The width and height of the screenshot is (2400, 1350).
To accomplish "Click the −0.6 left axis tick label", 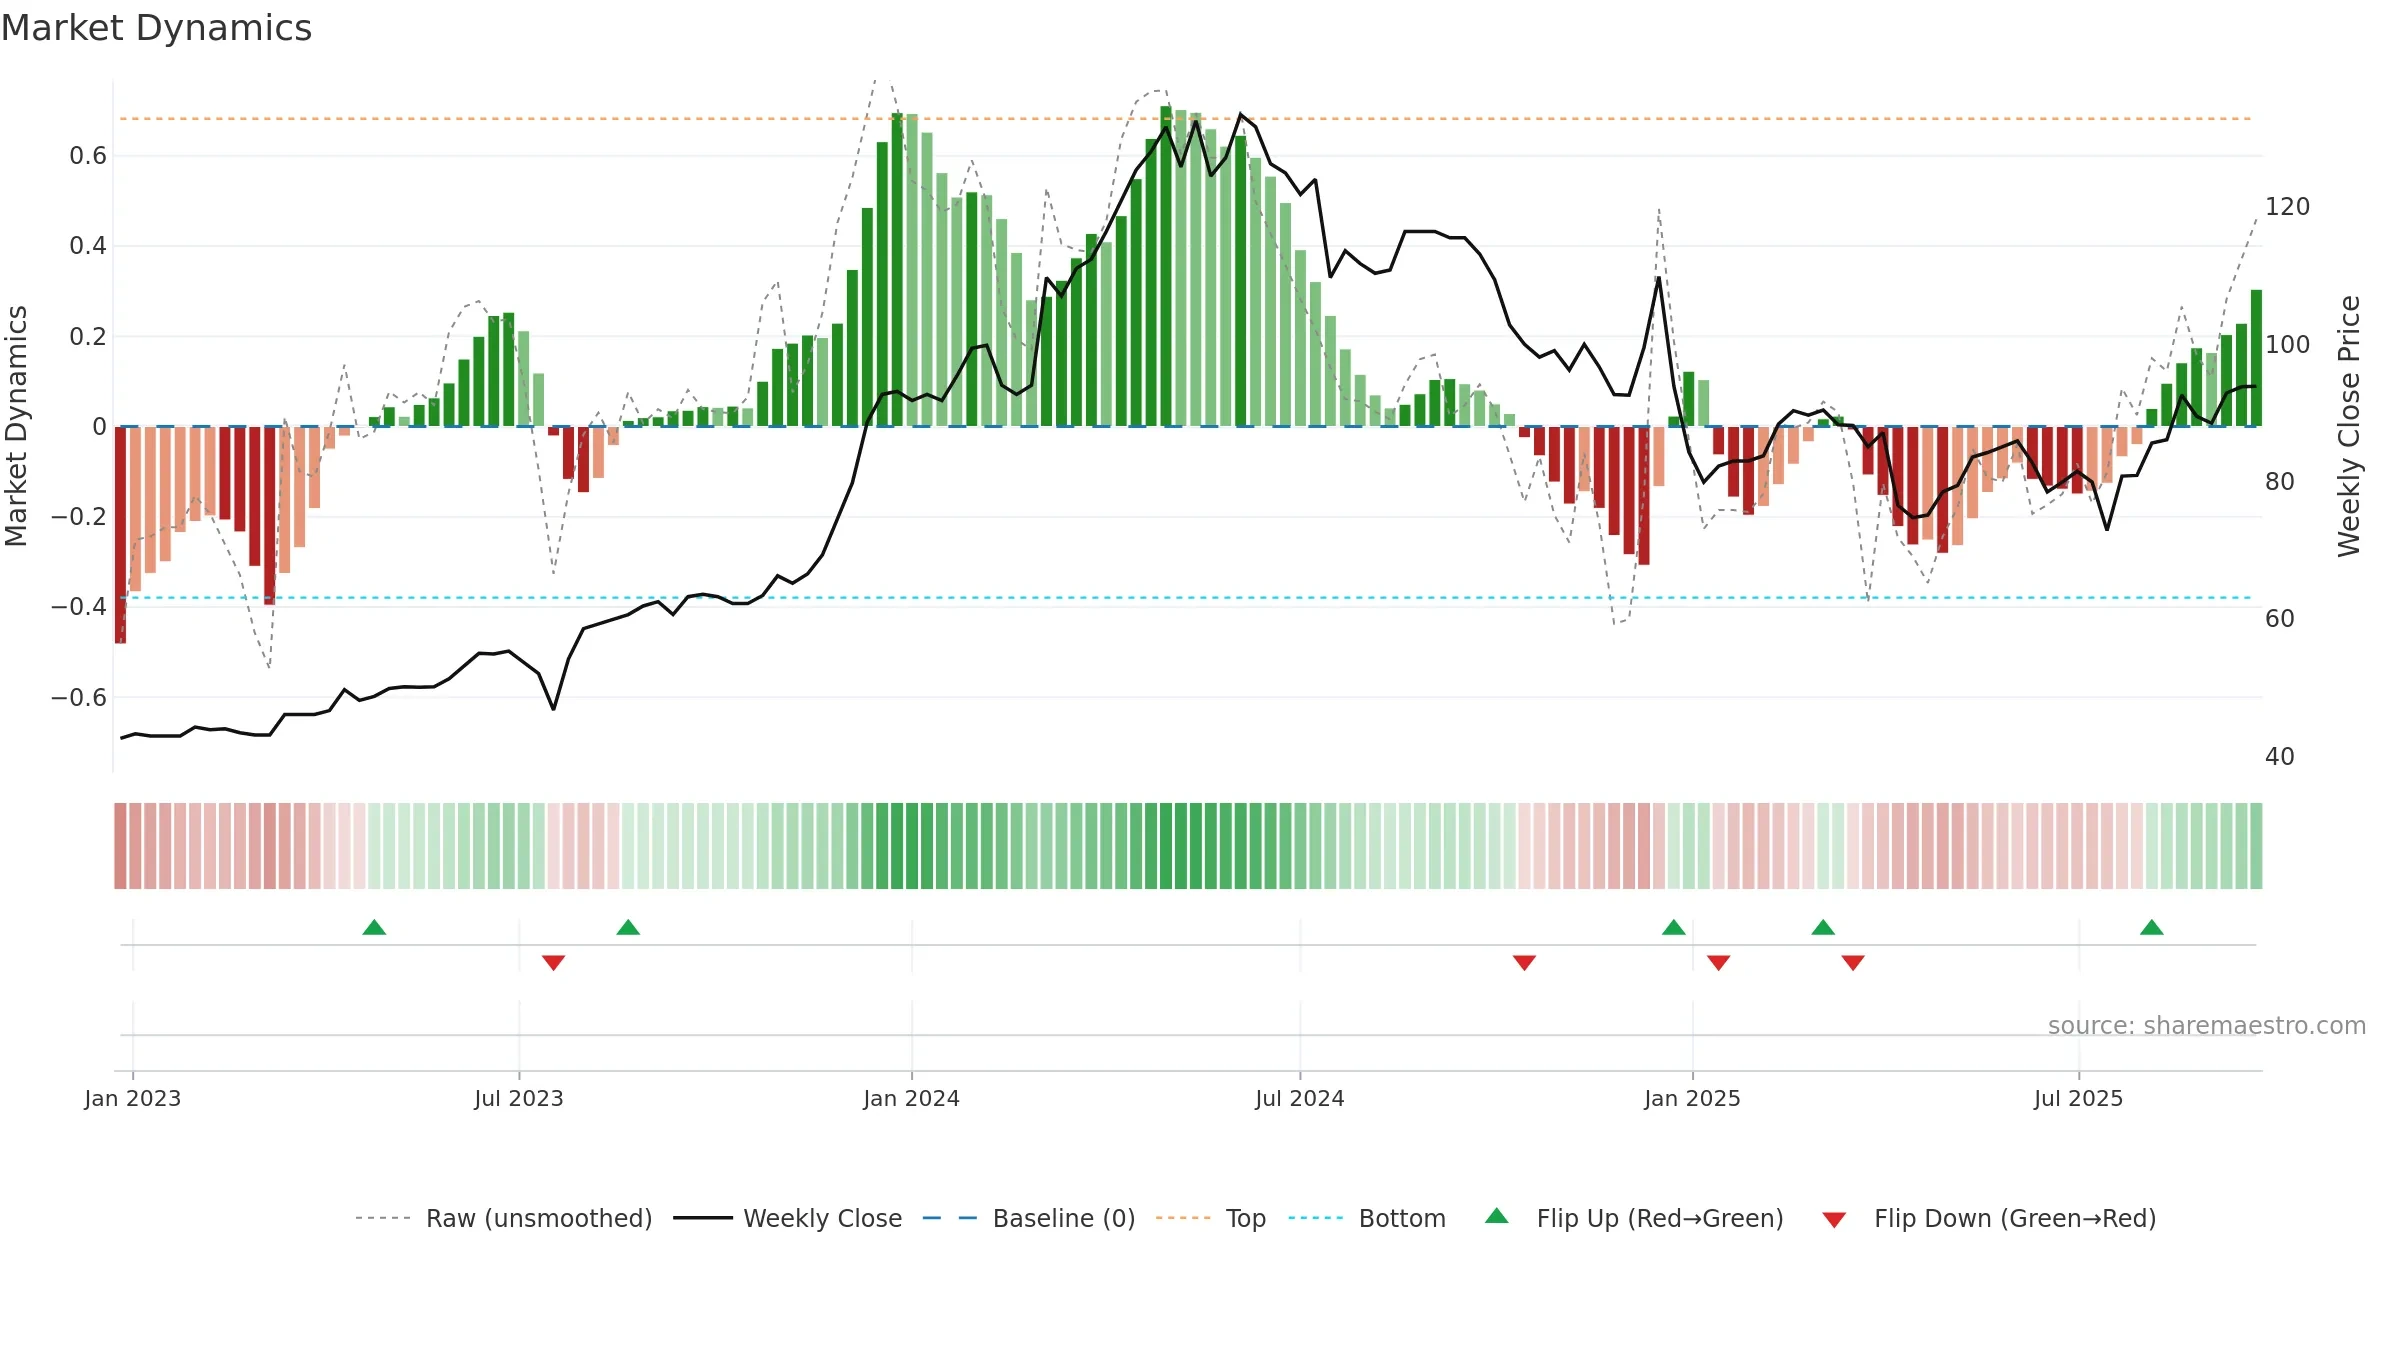I will (x=78, y=698).
